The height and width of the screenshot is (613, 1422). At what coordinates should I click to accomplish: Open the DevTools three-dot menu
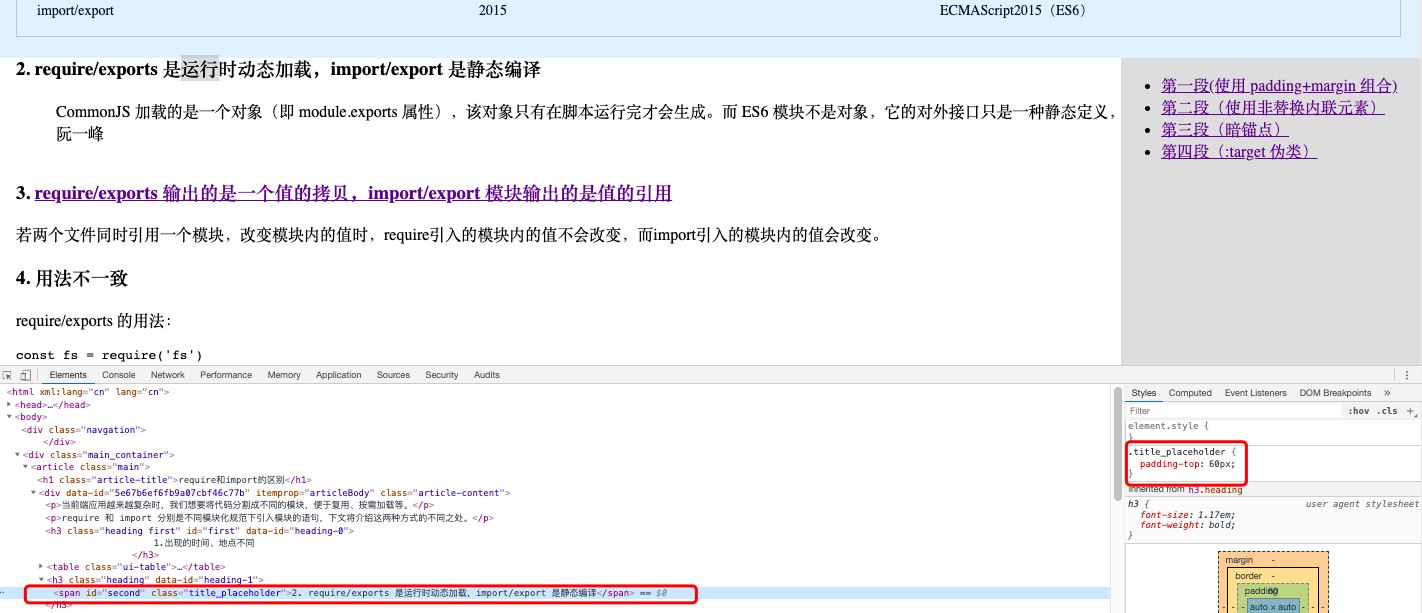click(1408, 375)
